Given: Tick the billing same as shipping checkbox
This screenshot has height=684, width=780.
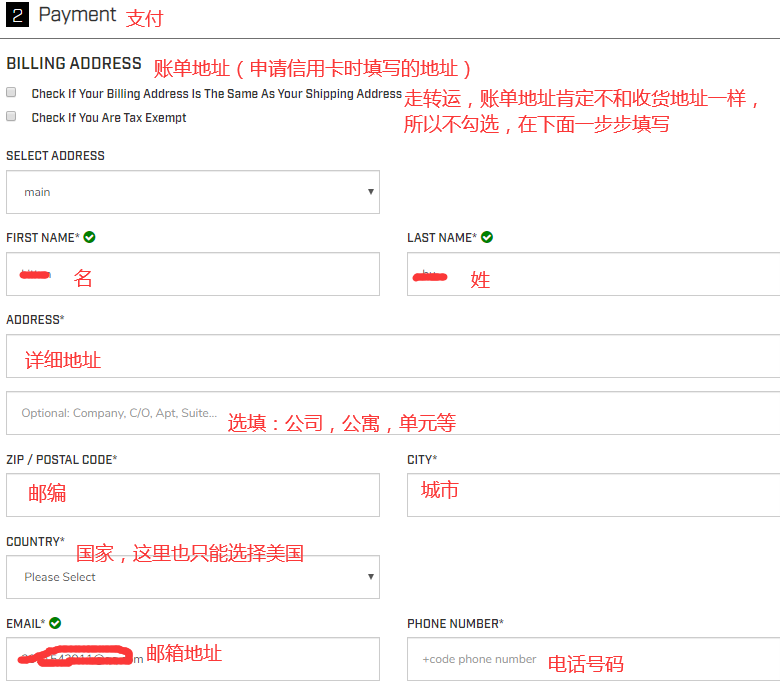Looking at the screenshot, I should click(x=12, y=92).
